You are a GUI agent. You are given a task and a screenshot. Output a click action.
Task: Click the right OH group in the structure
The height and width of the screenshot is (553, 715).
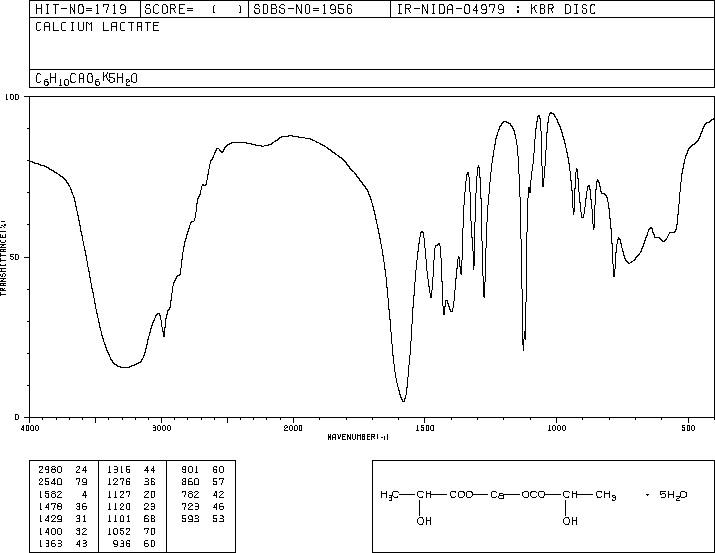[570, 521]
